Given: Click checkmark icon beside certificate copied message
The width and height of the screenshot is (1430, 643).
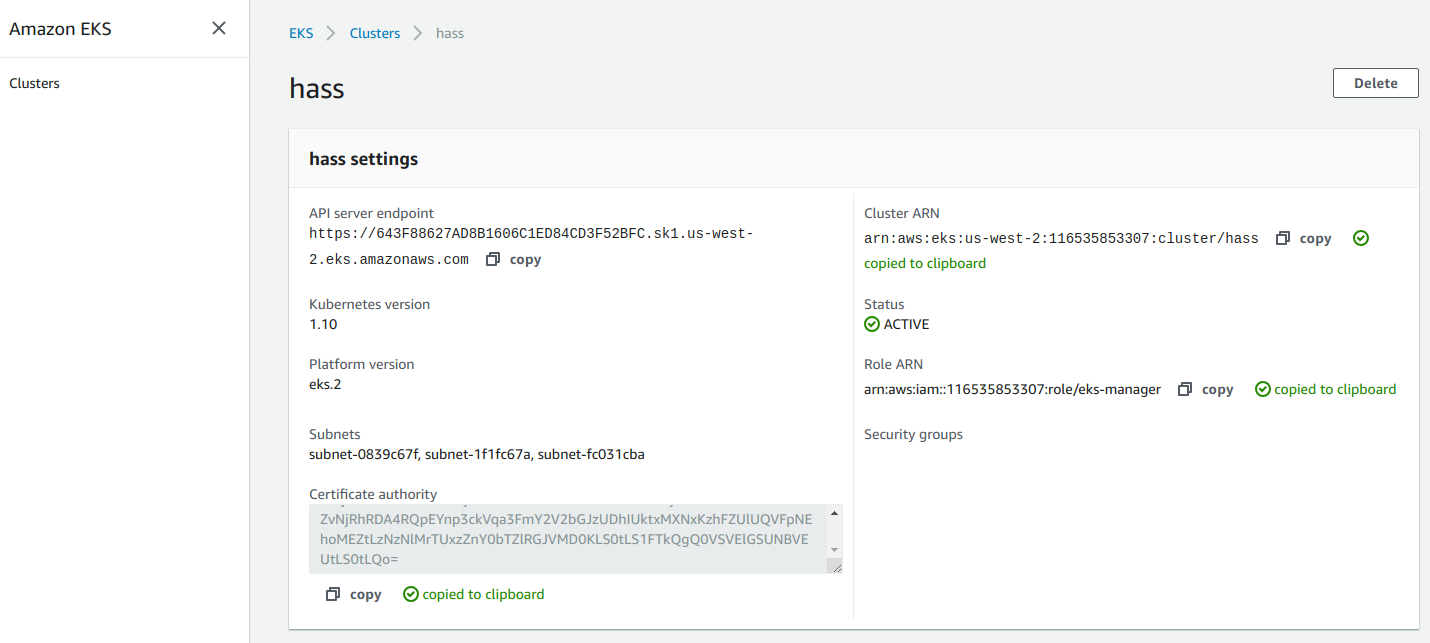Looking at the screenshot, I should pyautogui.click(x=410, y=594).
